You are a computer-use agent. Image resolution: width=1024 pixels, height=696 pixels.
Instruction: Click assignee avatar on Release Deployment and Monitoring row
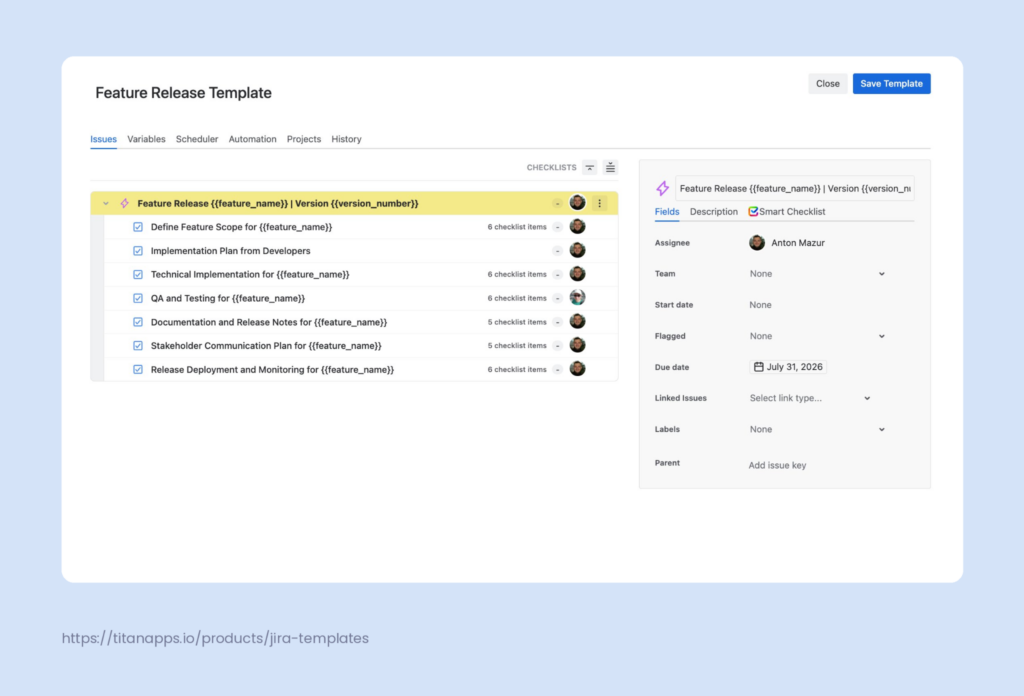pos(577,369)
